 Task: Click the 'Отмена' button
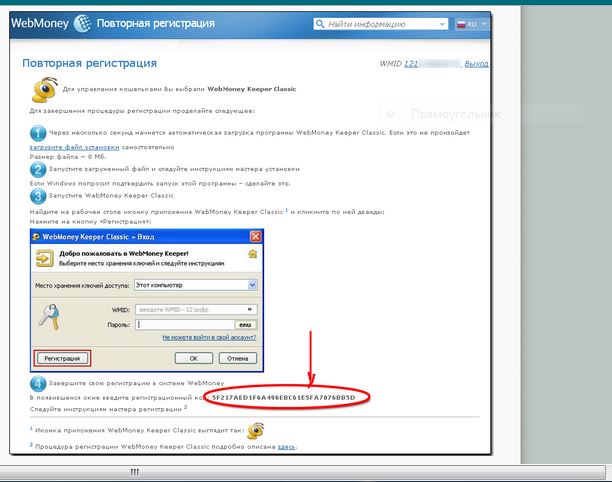[x=238, y=358]
